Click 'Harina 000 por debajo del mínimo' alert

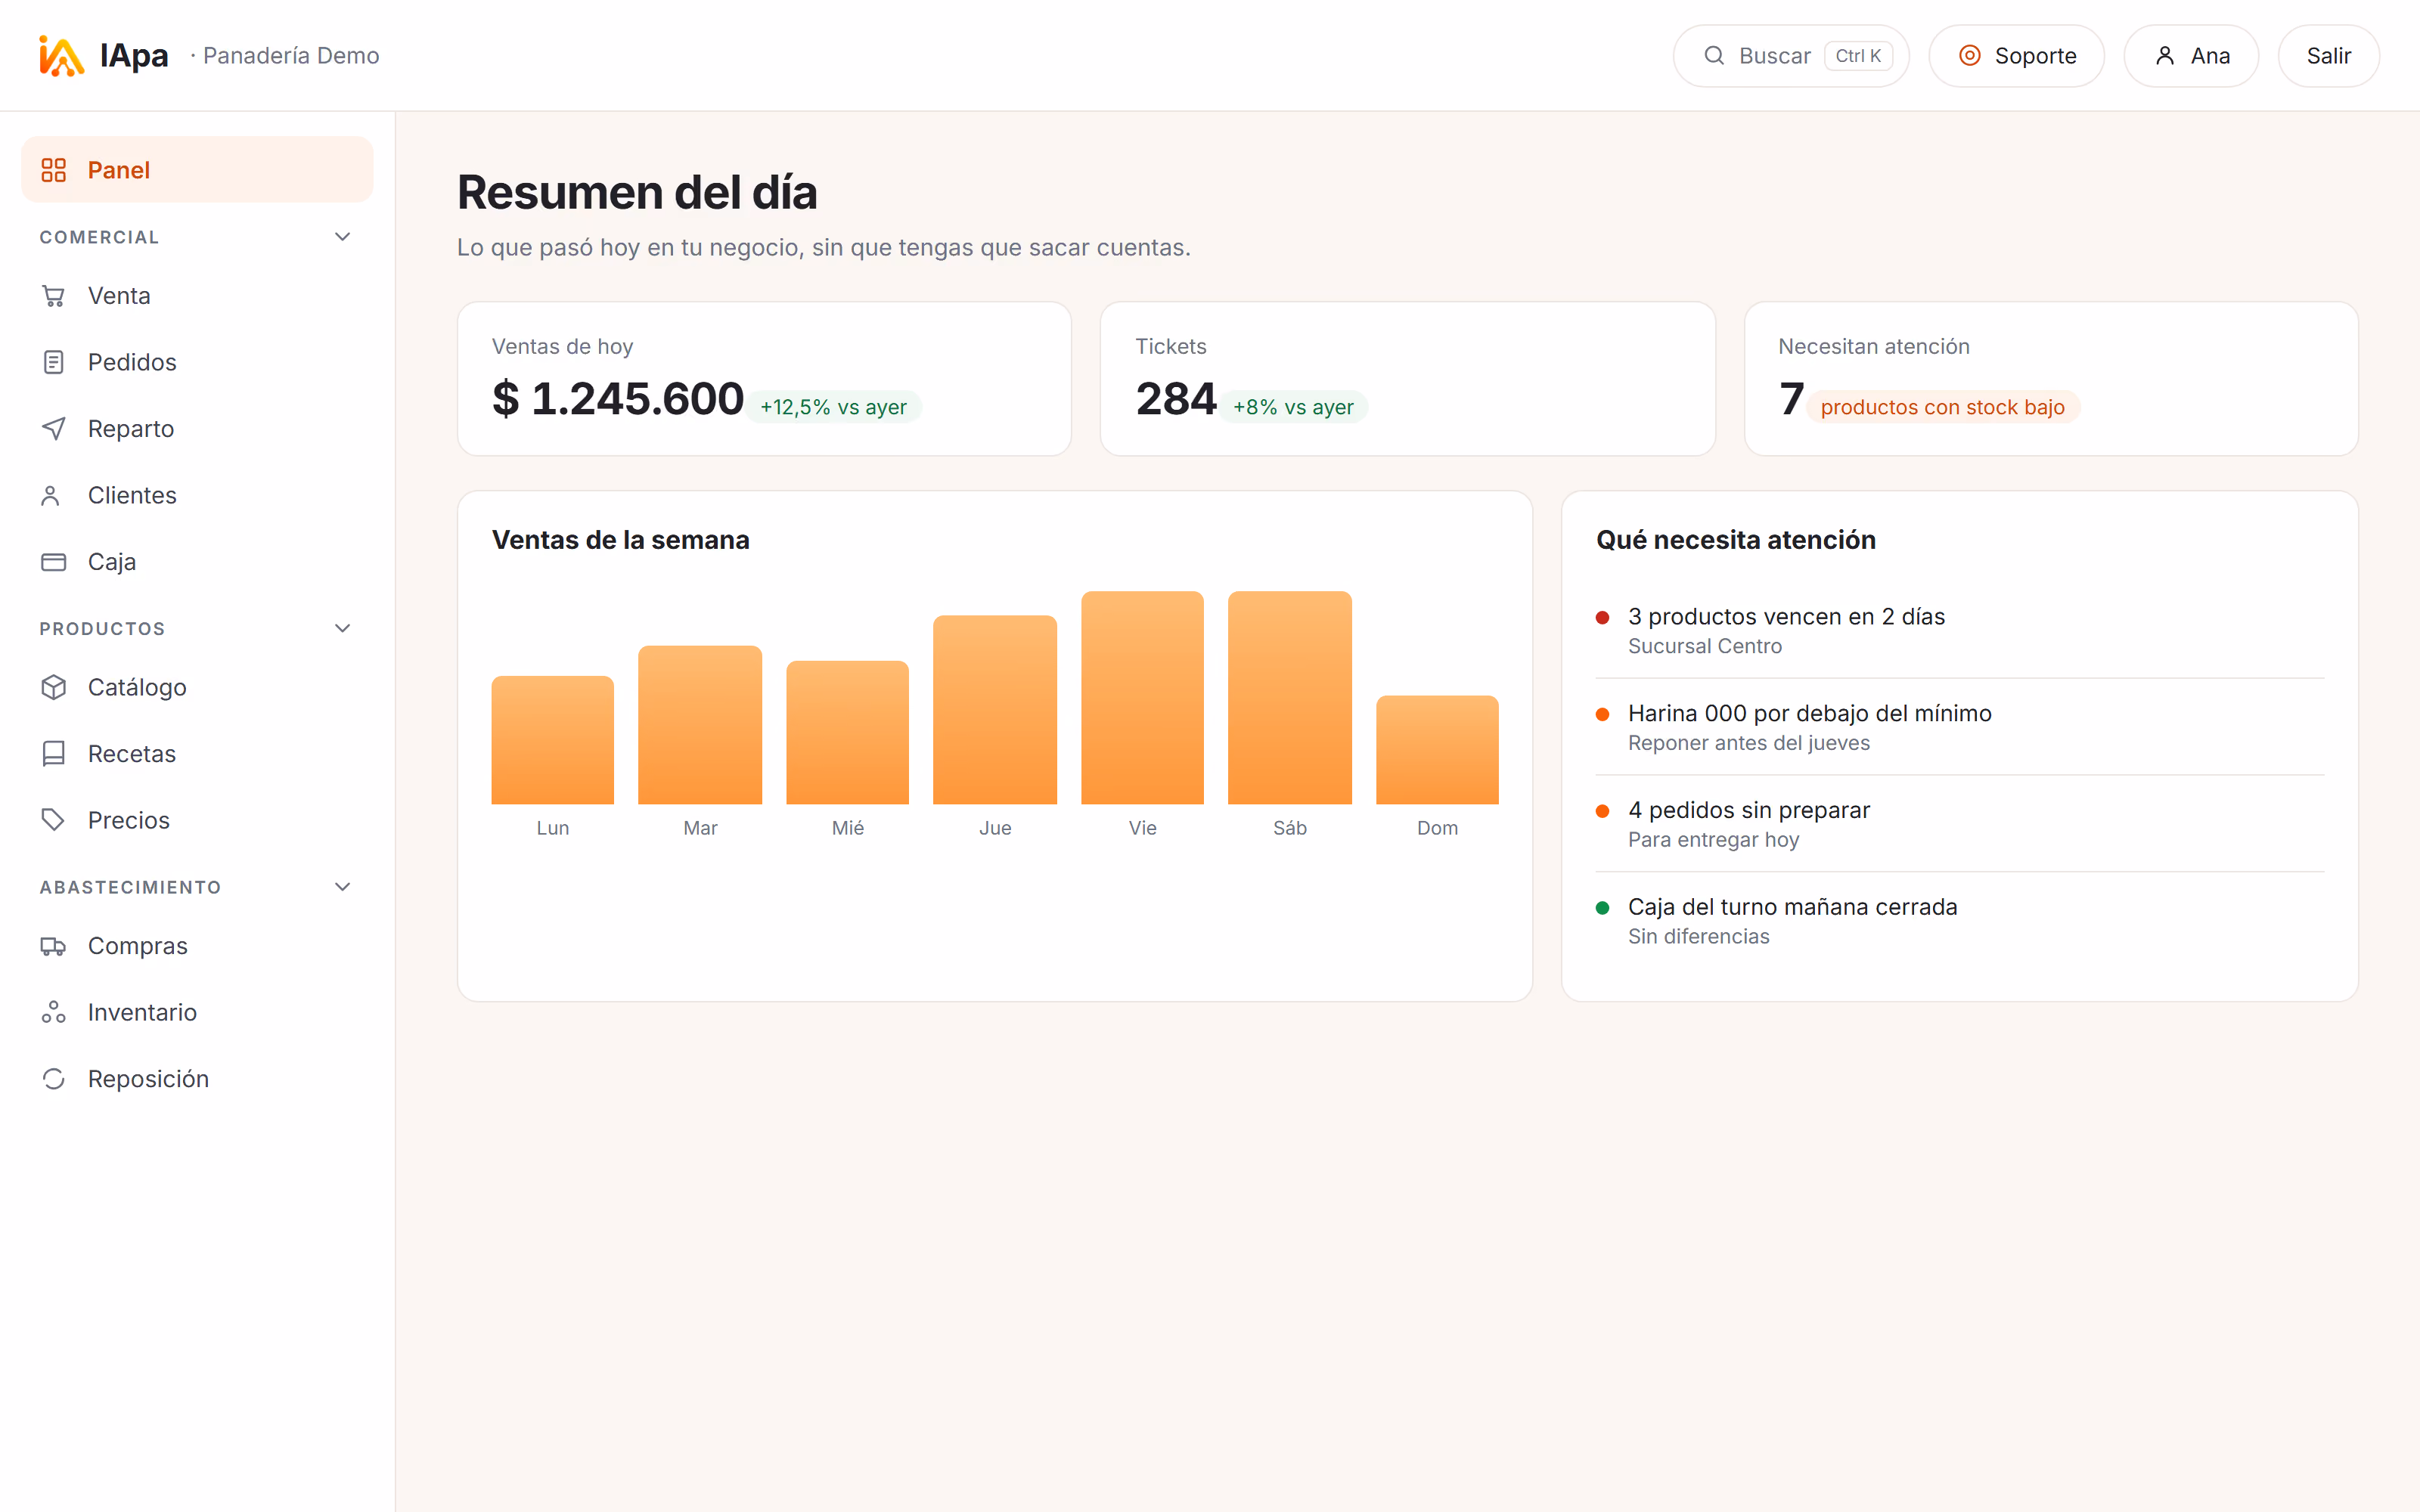pyautogui.click(x=1959, y=727)
